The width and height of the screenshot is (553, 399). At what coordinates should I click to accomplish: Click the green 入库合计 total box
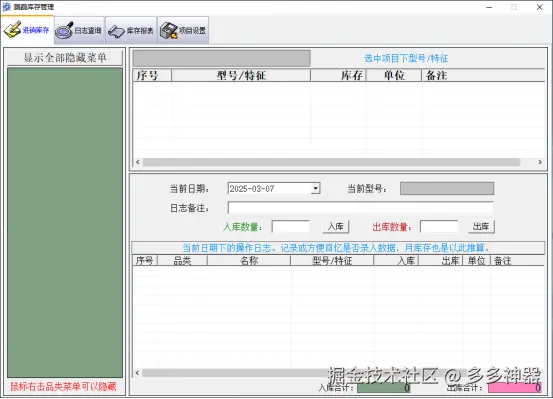tap(383, 388)
